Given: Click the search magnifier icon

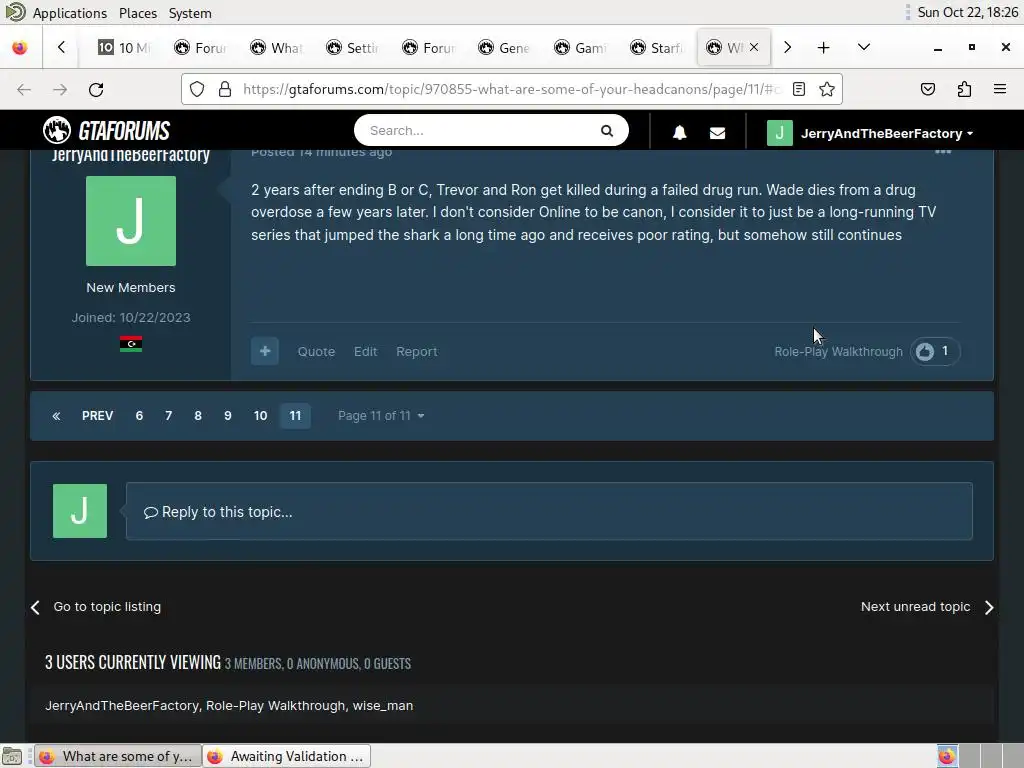Looking at the screenshot, I should (607, 131).
